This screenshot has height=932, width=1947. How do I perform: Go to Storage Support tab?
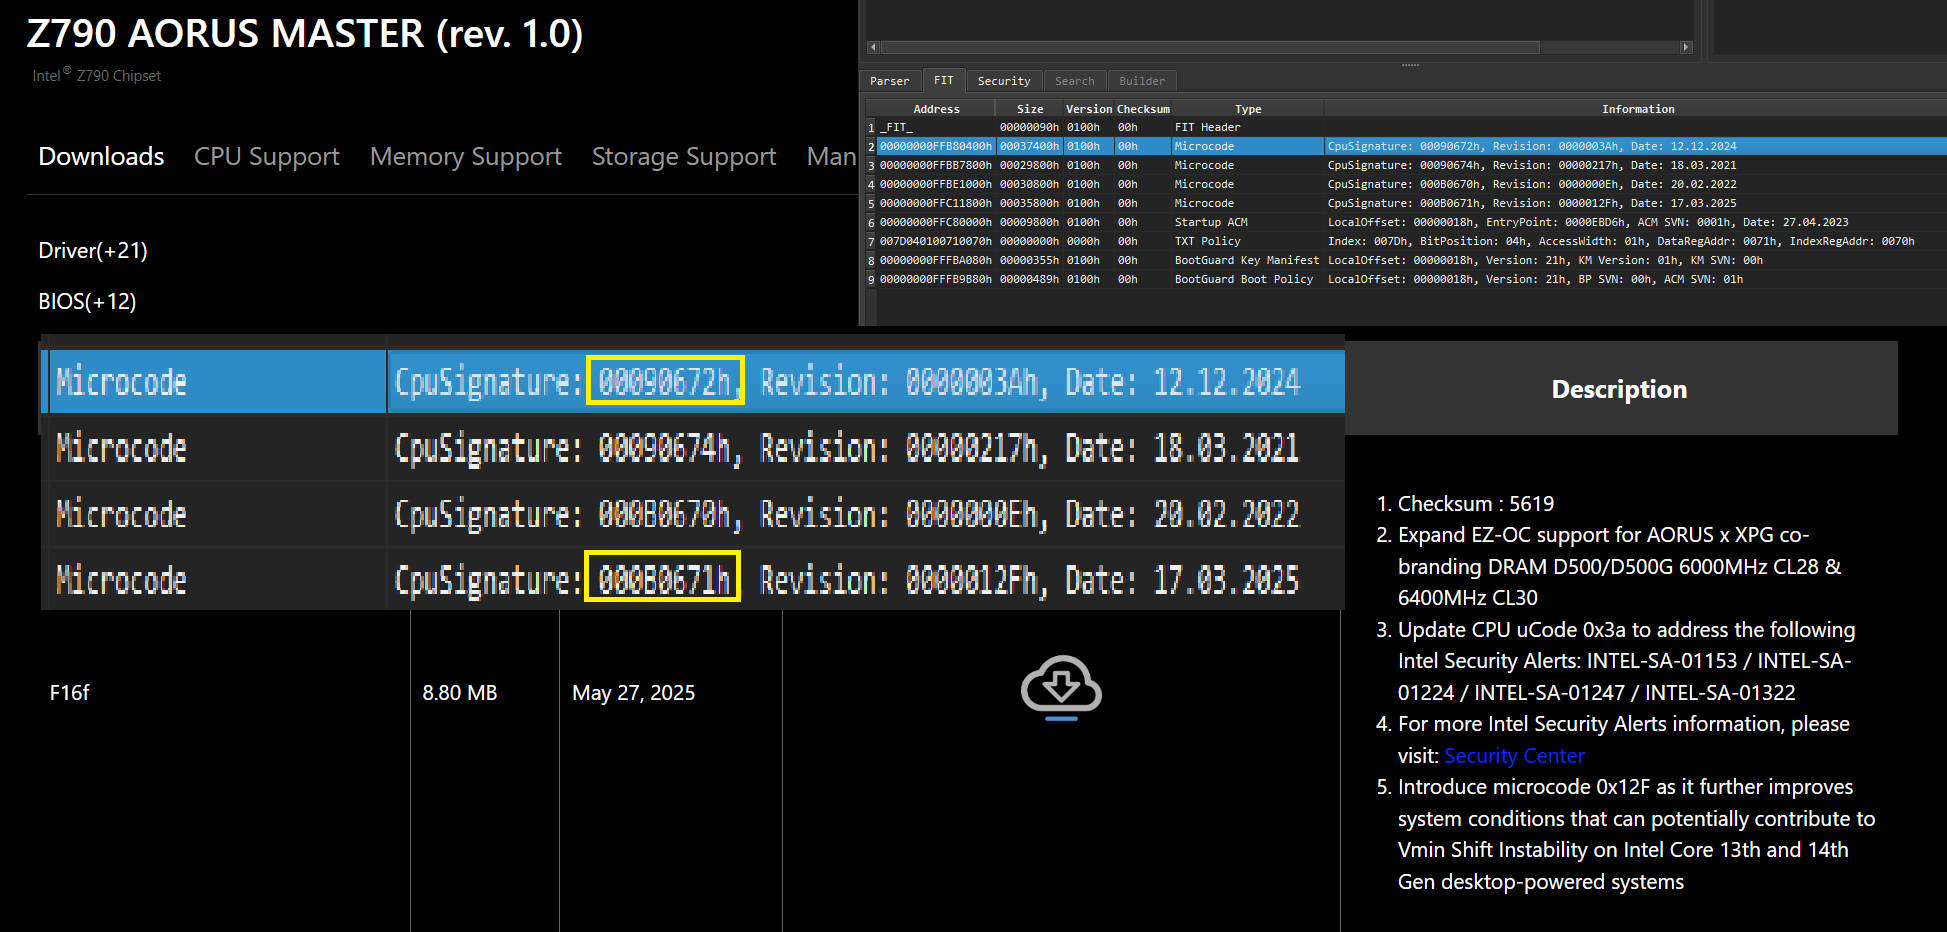click(684, 157)
